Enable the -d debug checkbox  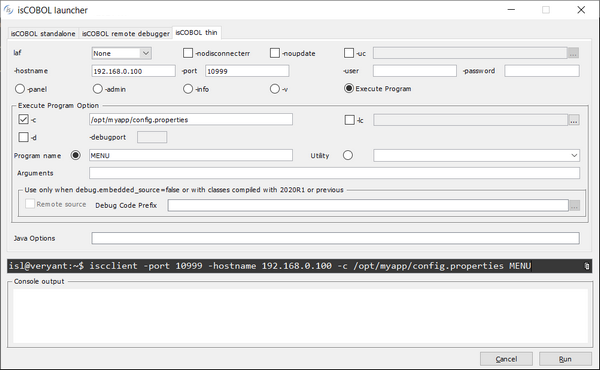[23, 137]
